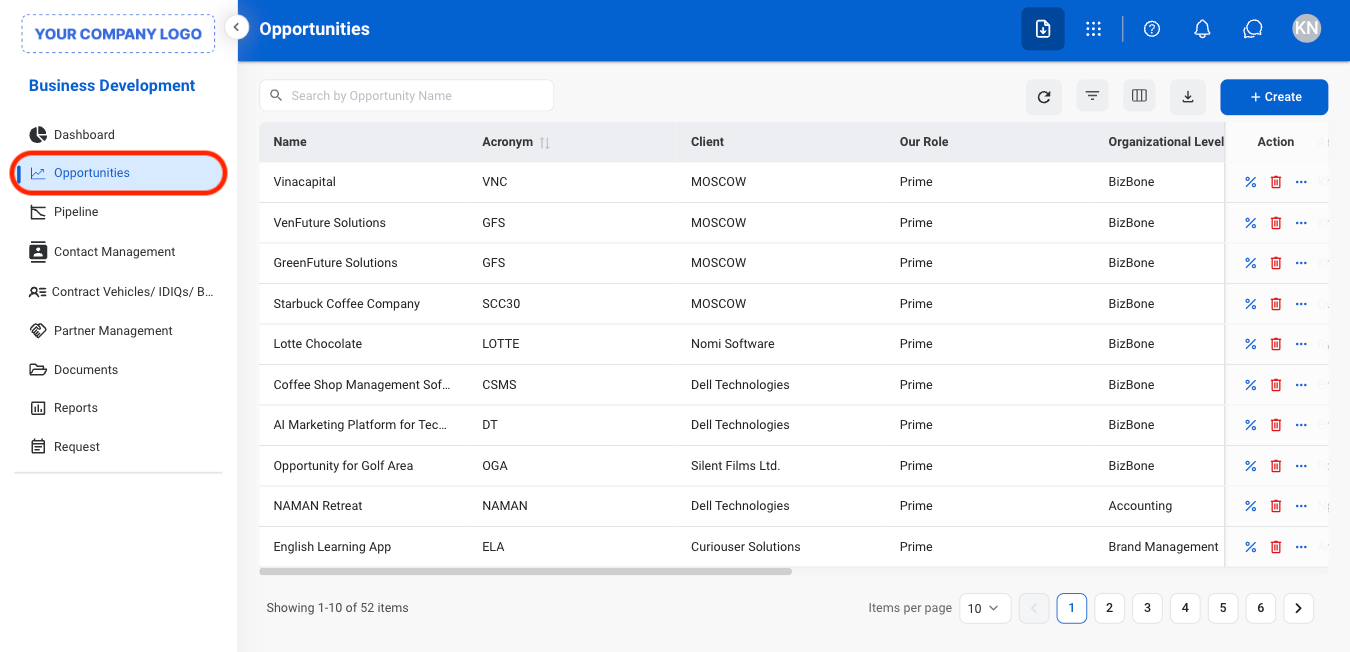Open more options for NAMAN Retreat row
1350x652 pixels.
1301,506
